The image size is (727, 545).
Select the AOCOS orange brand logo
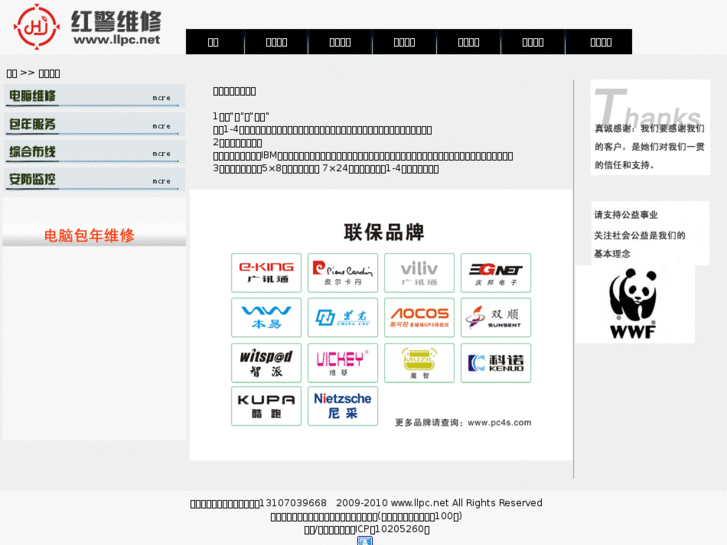click(419, 318)
